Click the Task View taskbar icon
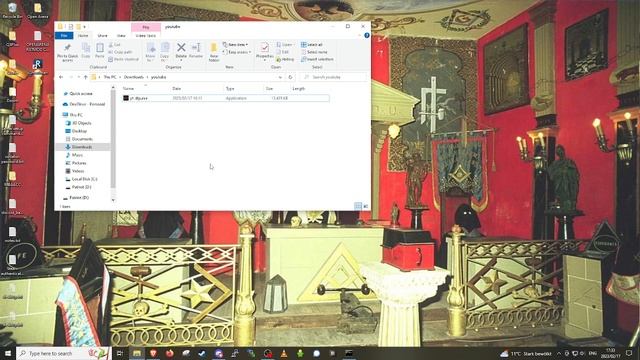The width and height of the screenshot is (640, 360). click(120, 353)
